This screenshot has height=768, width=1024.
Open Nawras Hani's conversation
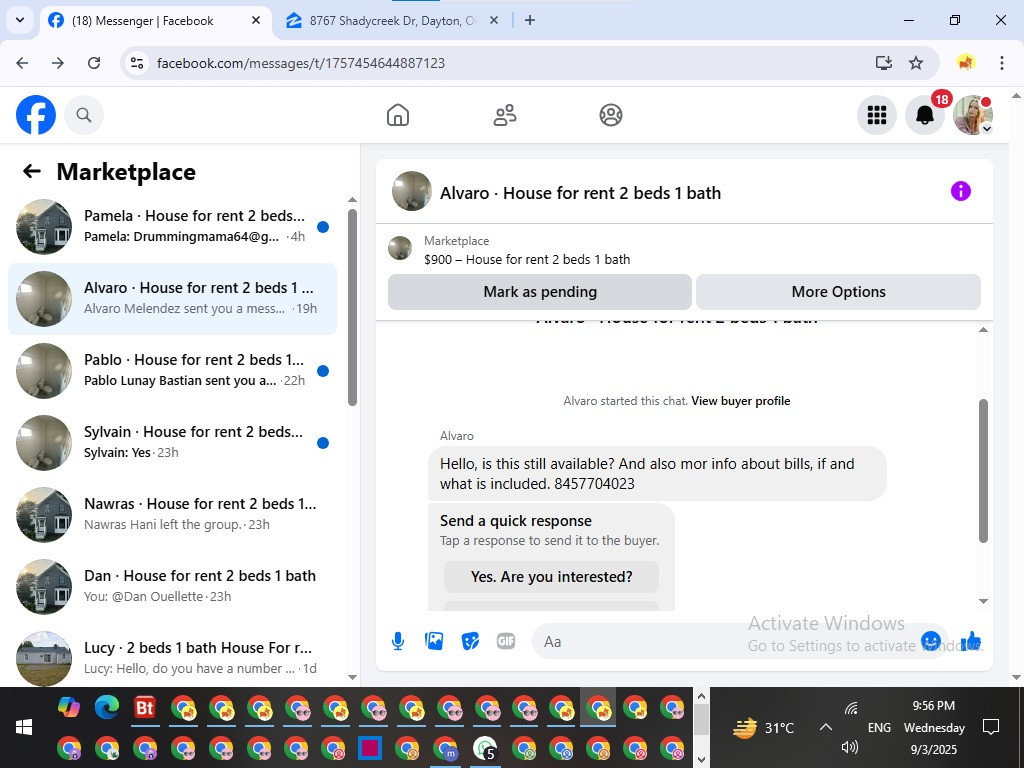click(172, 514)
